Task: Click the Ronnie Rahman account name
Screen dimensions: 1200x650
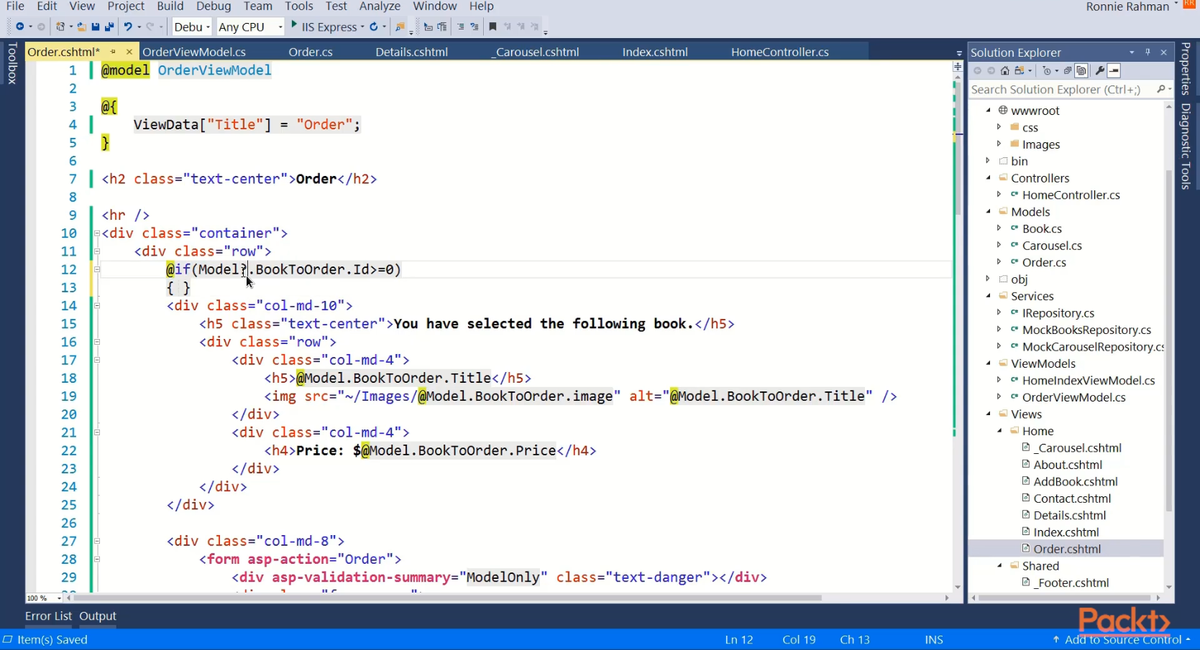Action: [1127, 6]
